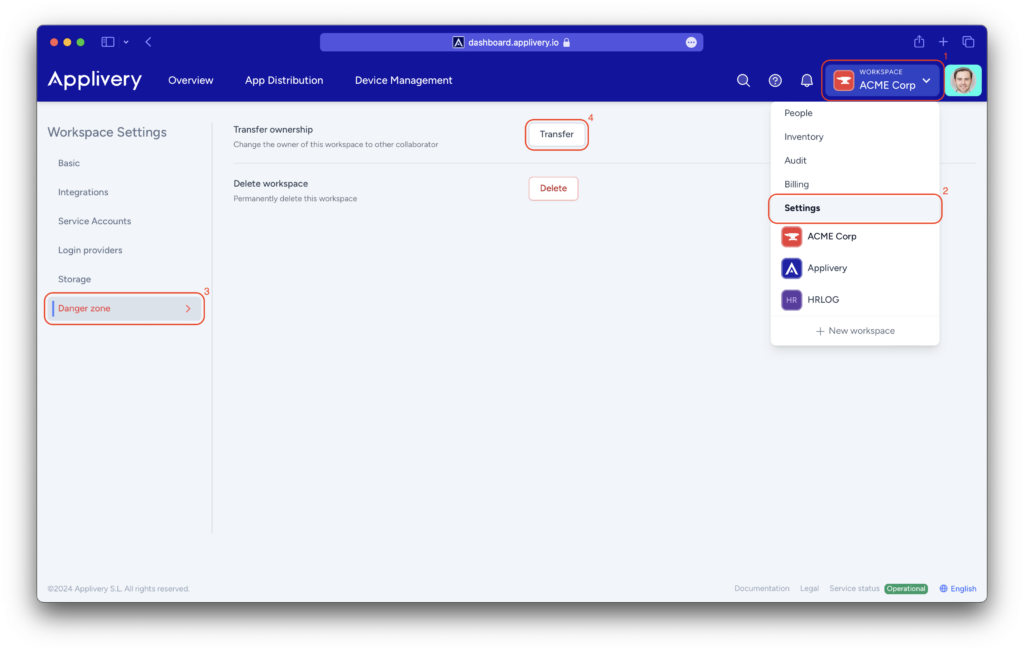Open Documentation footer link
Viewport: 1024px width, 651px height.
[761, 588]
